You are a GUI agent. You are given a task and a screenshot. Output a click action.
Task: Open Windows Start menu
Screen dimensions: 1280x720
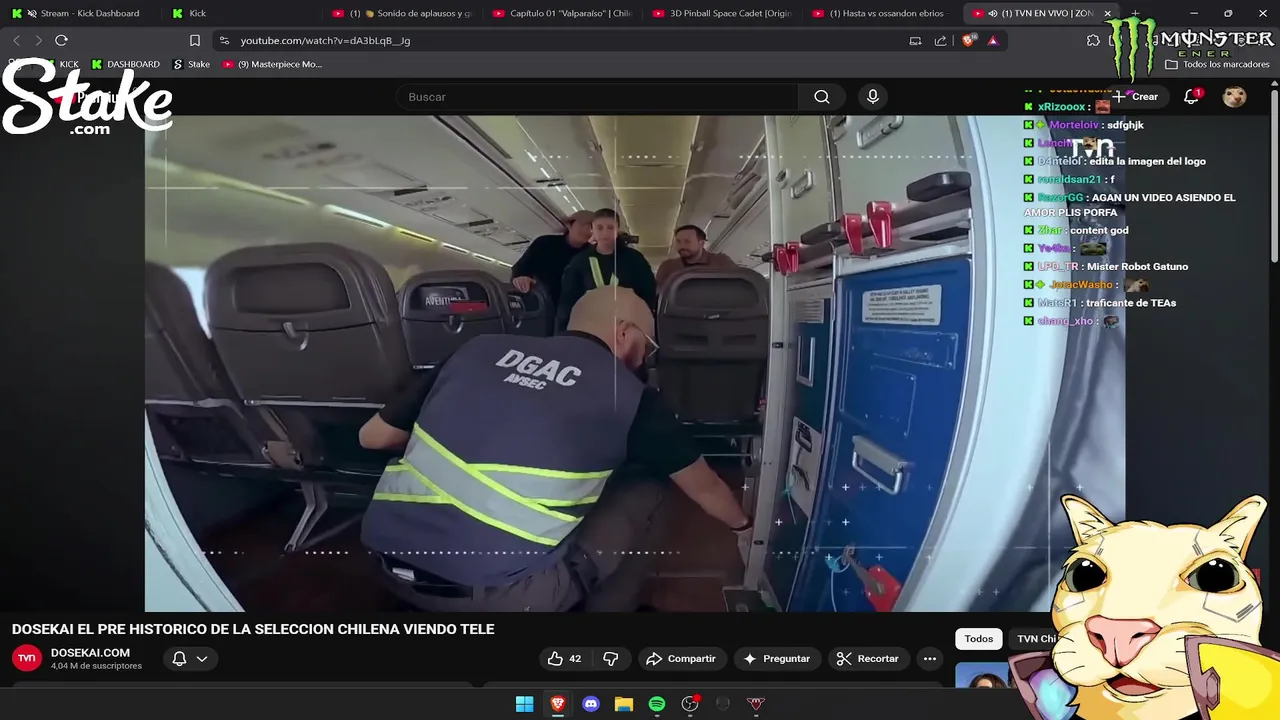(524, 704)
